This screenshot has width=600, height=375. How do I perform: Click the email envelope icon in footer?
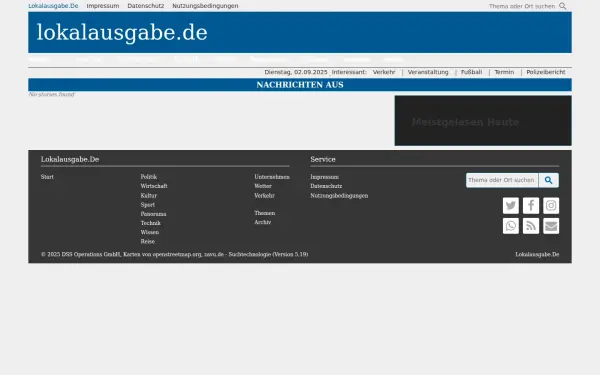click(x=551, y=226)
